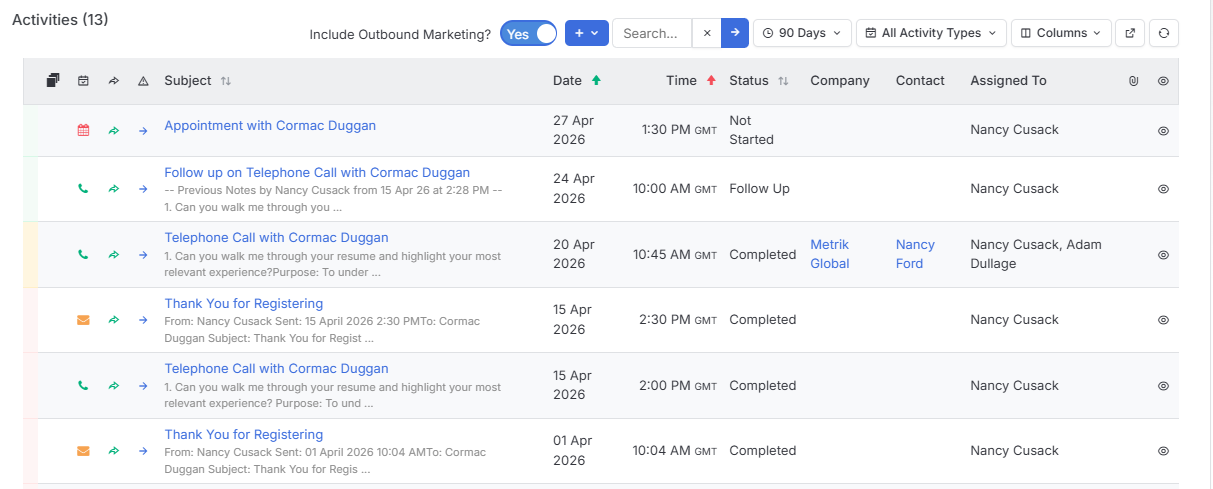Click the Not Started status cell

pyautogui.click(x=751, y=130)
